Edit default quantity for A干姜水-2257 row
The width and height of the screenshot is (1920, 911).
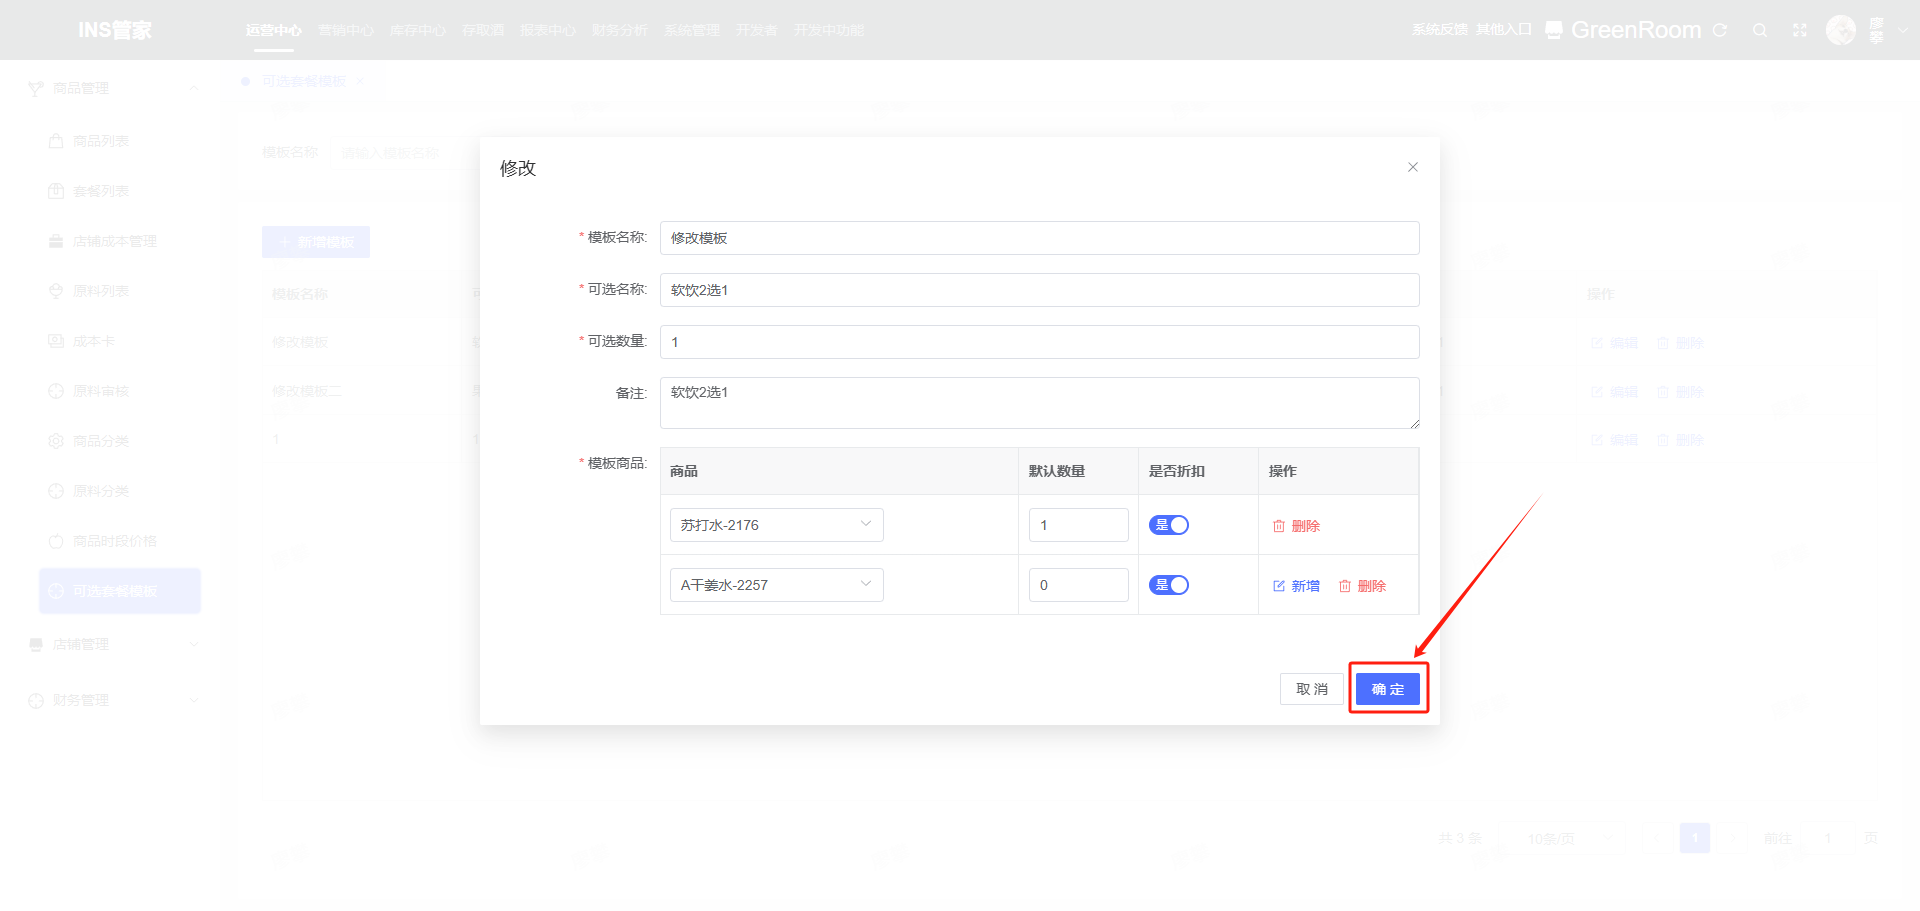pyautogui.click(x=1079, y=585)
